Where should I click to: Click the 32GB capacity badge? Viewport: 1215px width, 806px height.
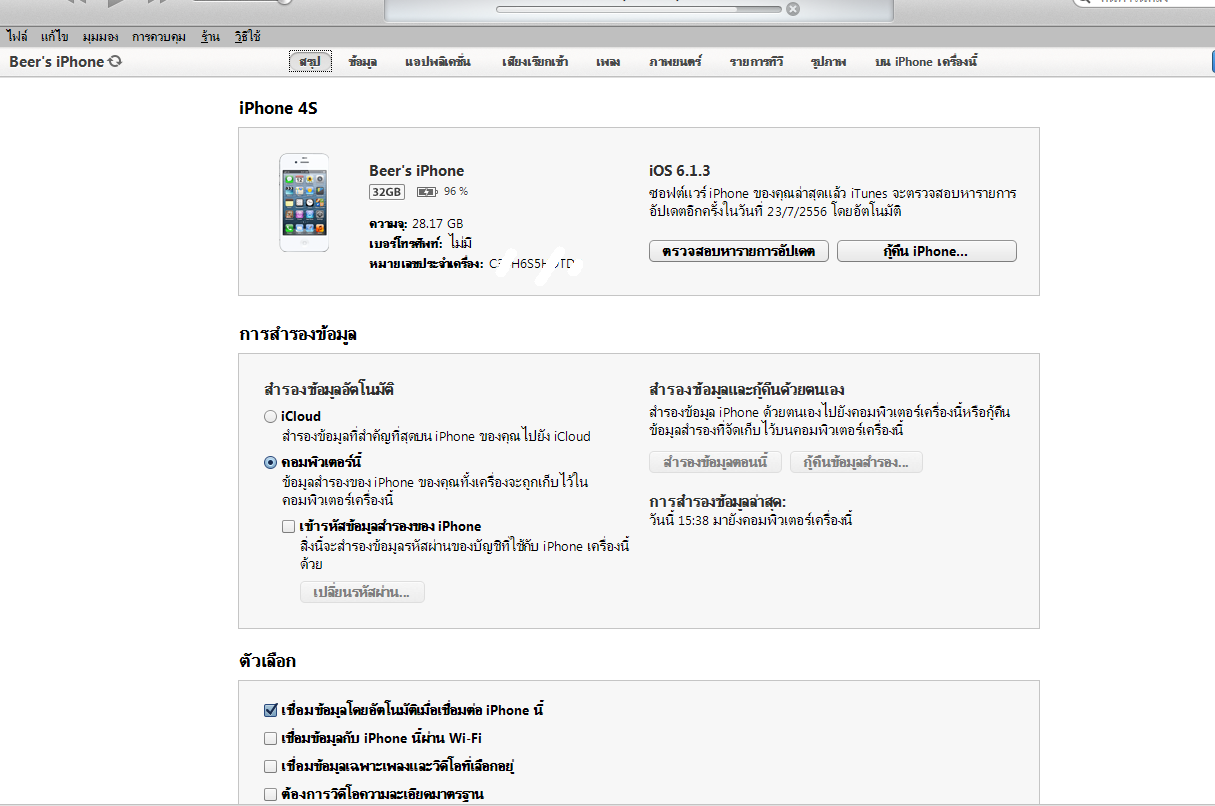(x=387, y=191)
